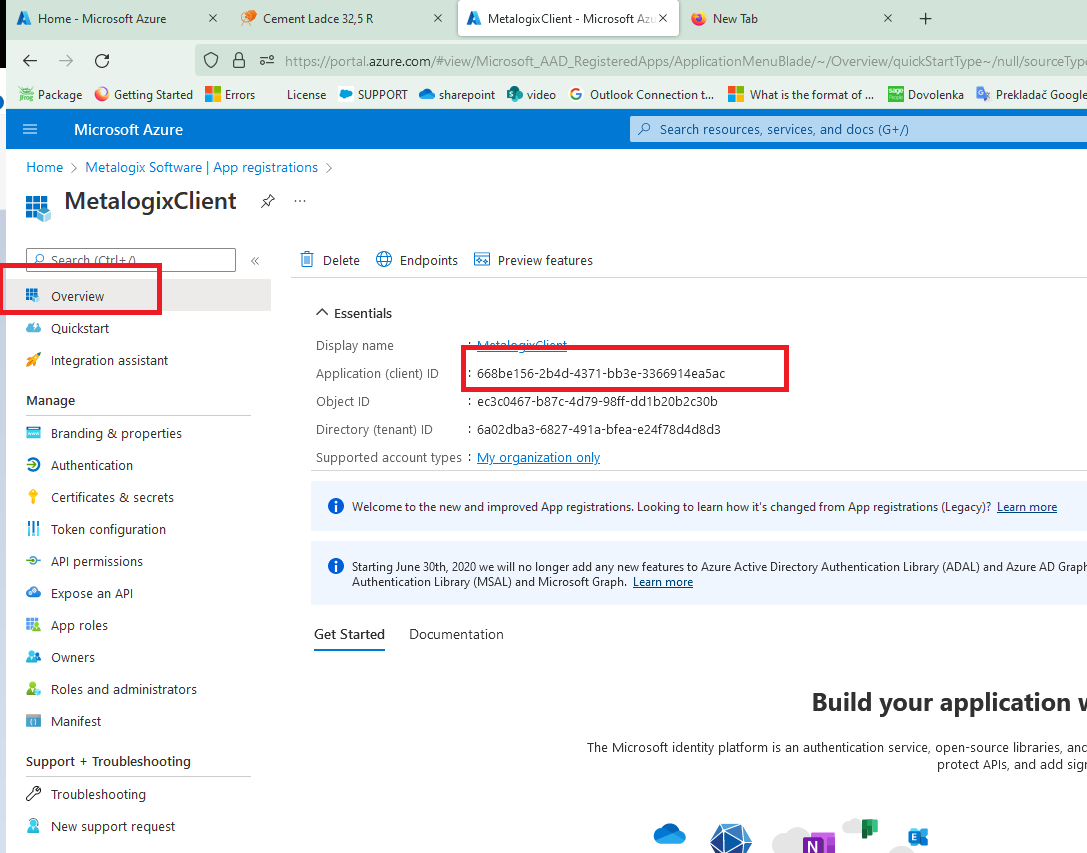Click the Troubleshooting wrench icon
Image resolution: width=1087 pixels, height=853 pixels.
pyautogui.click(x=33, y=793)
